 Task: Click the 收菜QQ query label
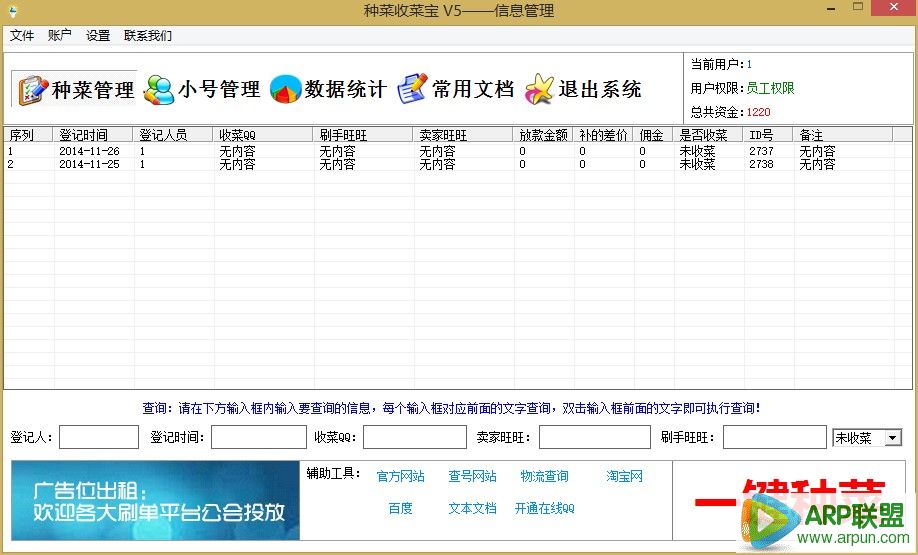(x=335, y=437)
